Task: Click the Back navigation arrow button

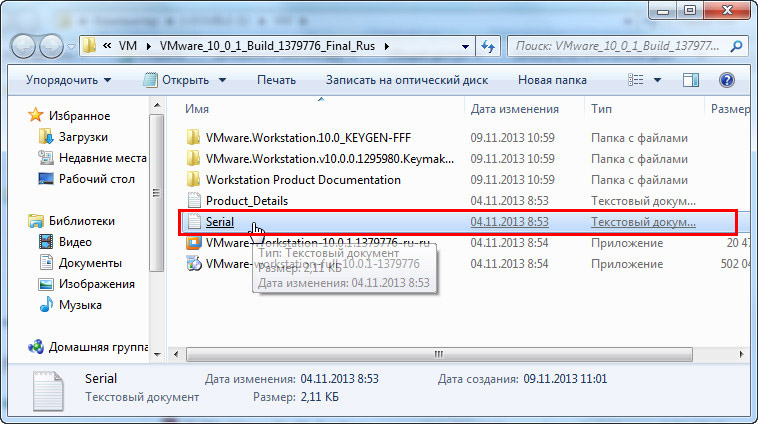Action: tap(23, 46)
